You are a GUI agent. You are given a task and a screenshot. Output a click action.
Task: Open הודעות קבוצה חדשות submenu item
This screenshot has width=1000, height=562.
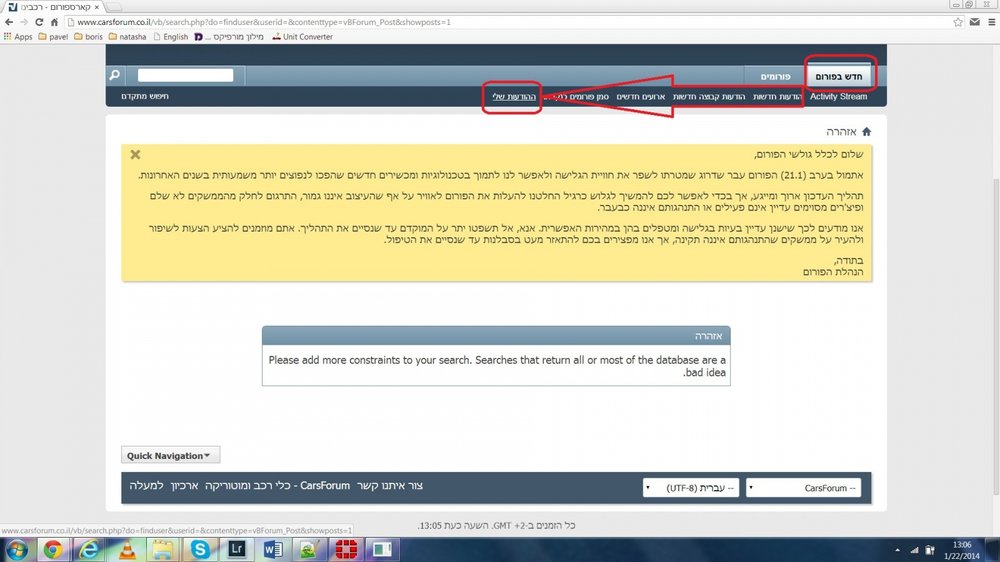point(709,96)
